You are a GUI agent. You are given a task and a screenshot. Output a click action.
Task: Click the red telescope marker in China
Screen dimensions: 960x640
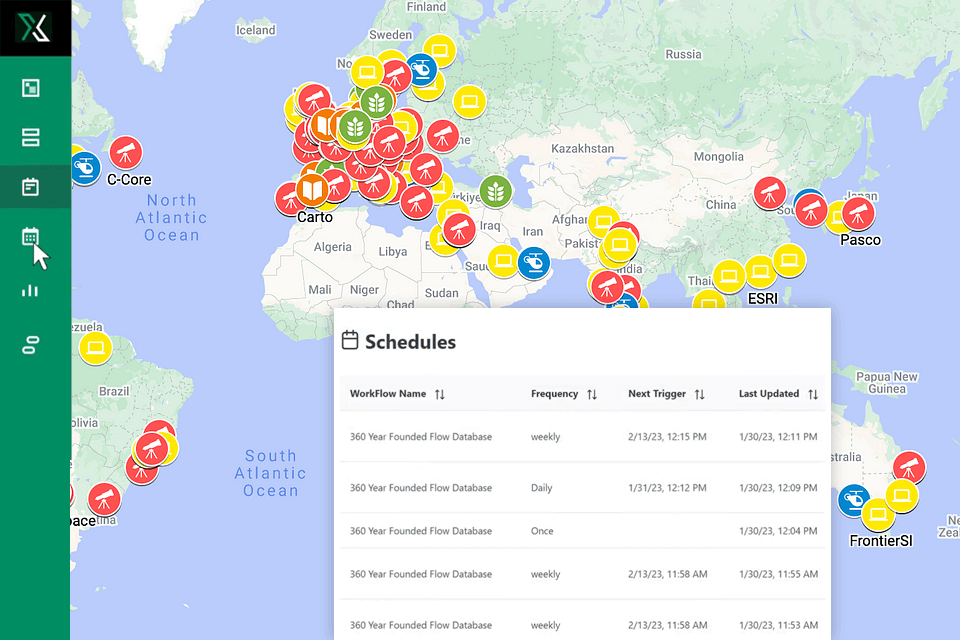(770, 193)
